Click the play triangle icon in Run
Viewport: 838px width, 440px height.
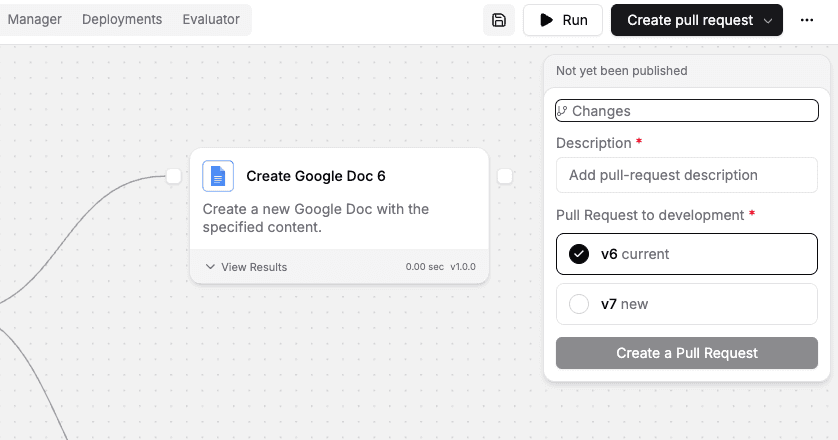[x=546, y=20]
